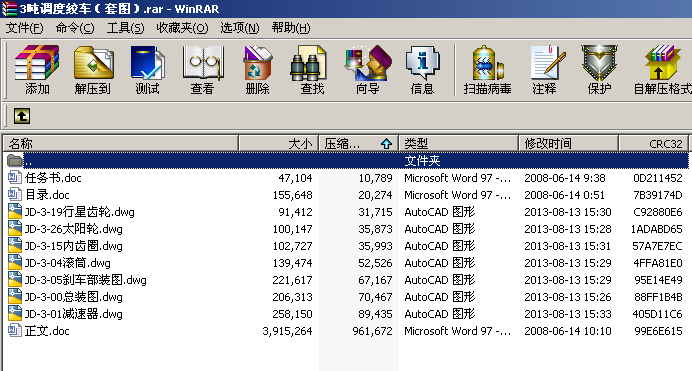
Task: Sort by the 压缩 column header
Action: click(358, 143)
